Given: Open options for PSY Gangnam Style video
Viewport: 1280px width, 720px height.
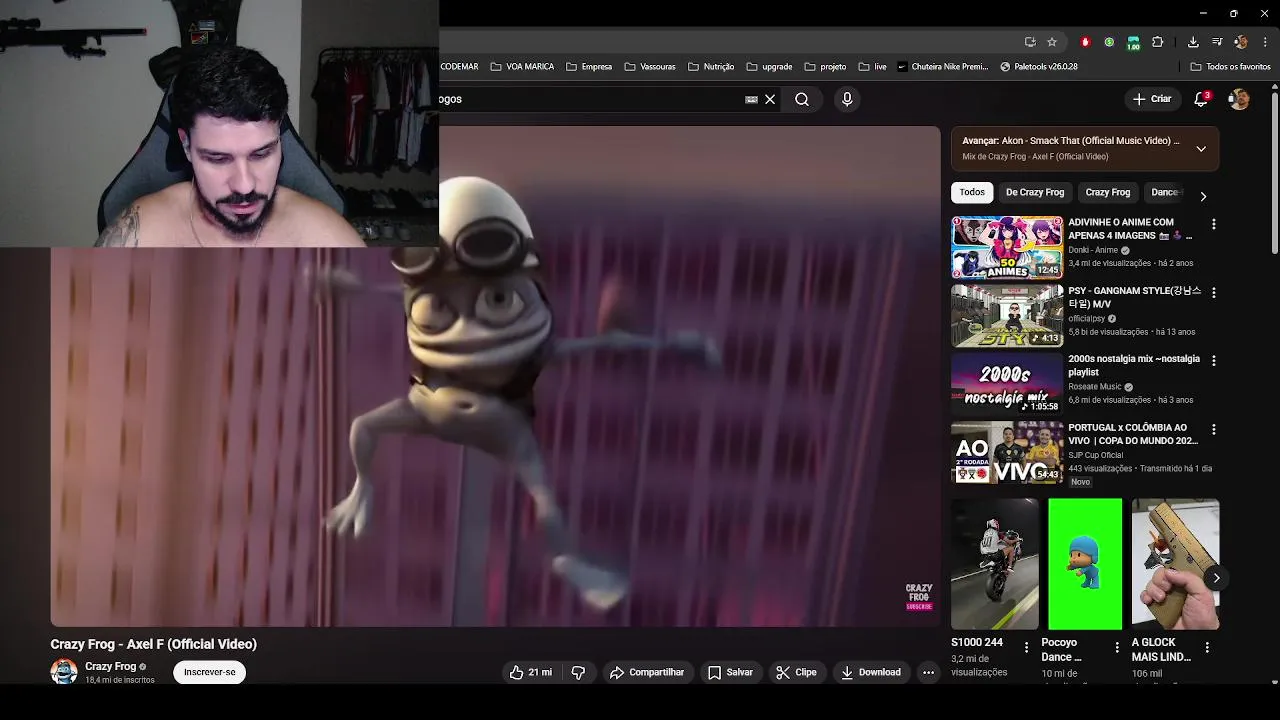Looking at the screenshot, I should 1213,293.
